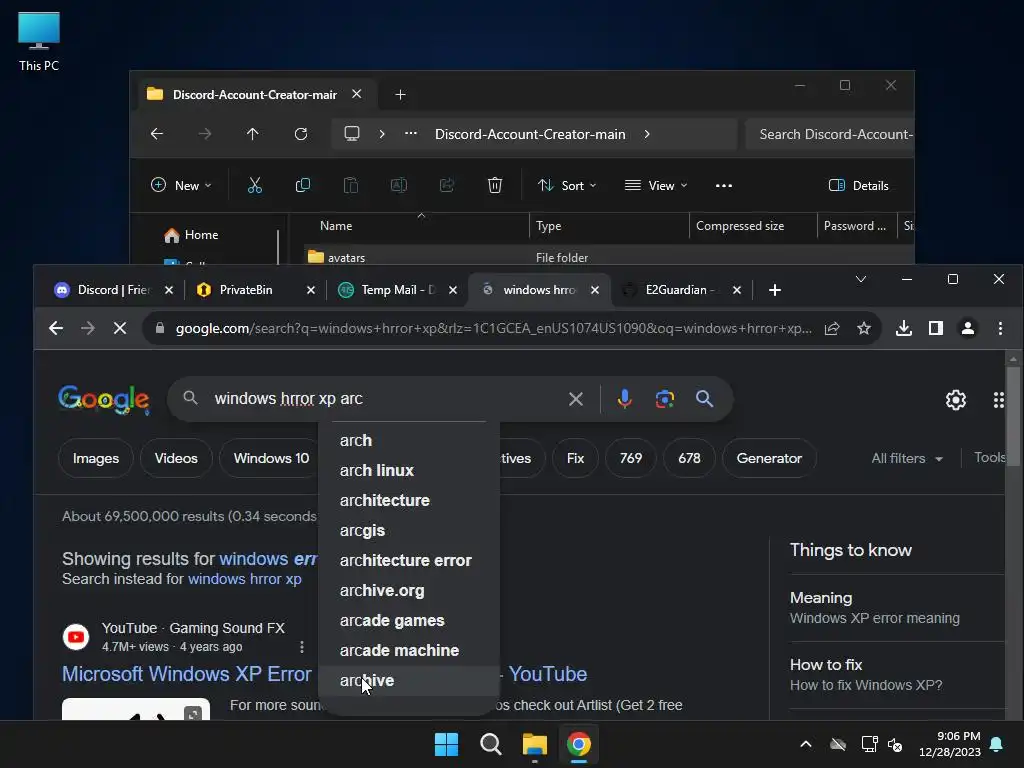
Task: Toggle Chrome side panel icon
Action: tap(936, 328)
